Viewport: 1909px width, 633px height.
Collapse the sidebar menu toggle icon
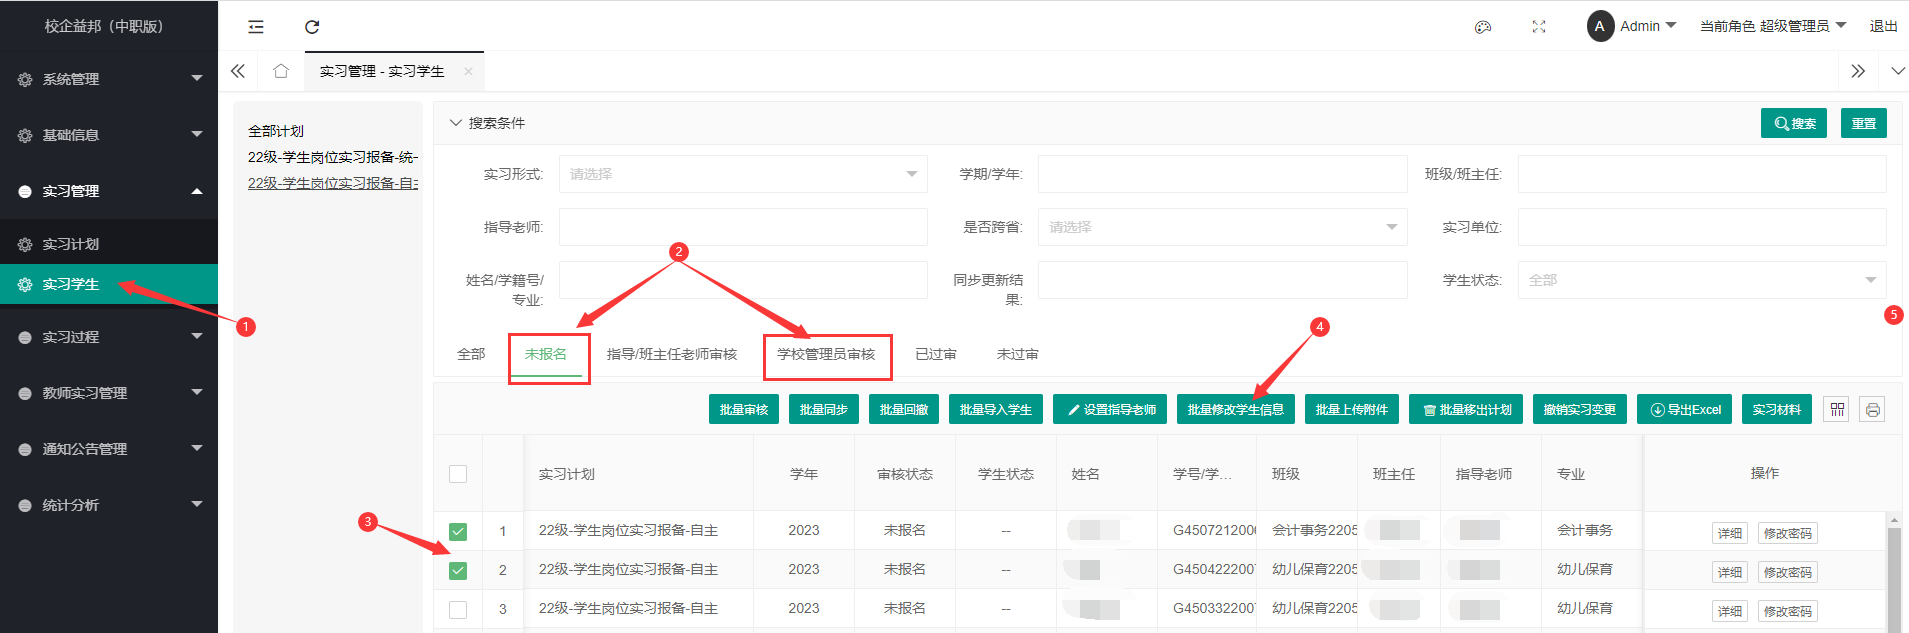[256, 27]
